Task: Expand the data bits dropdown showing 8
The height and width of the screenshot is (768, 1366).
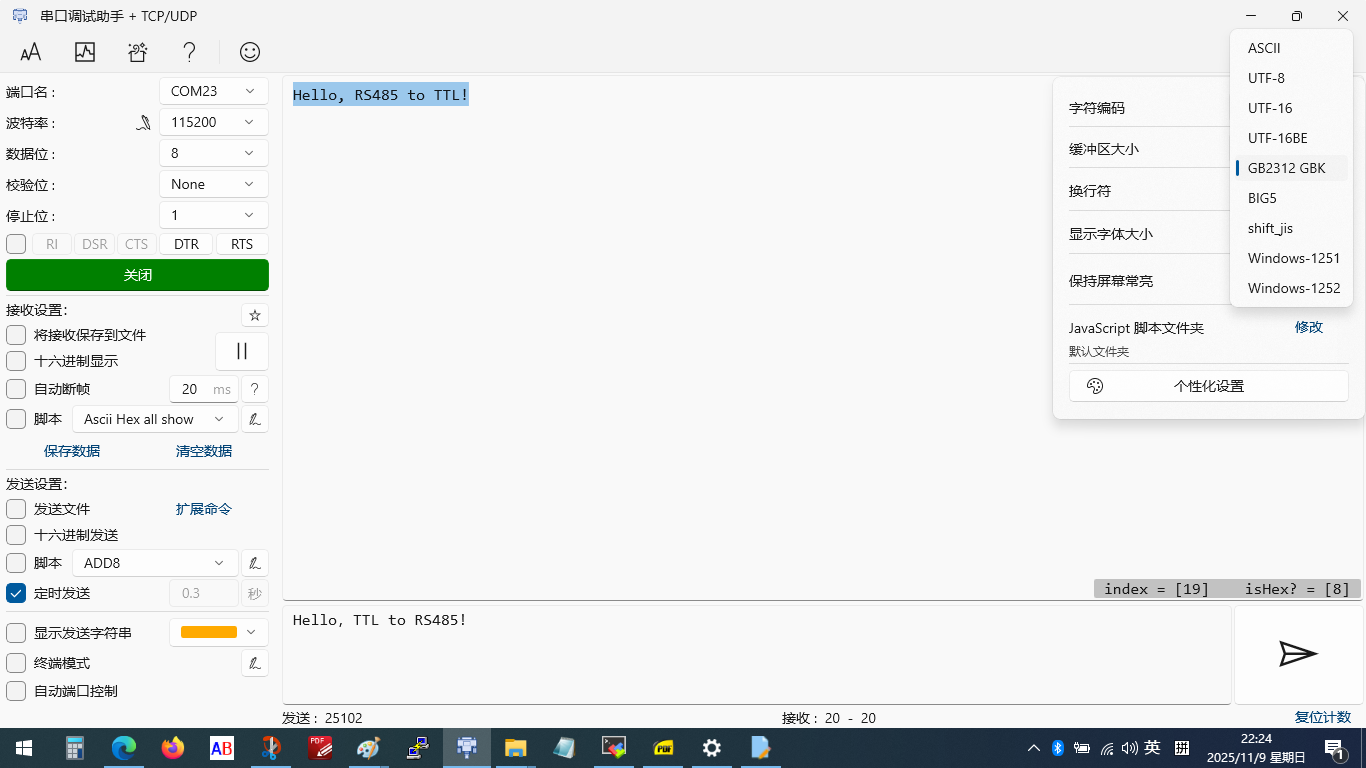Action: point(214,153)
